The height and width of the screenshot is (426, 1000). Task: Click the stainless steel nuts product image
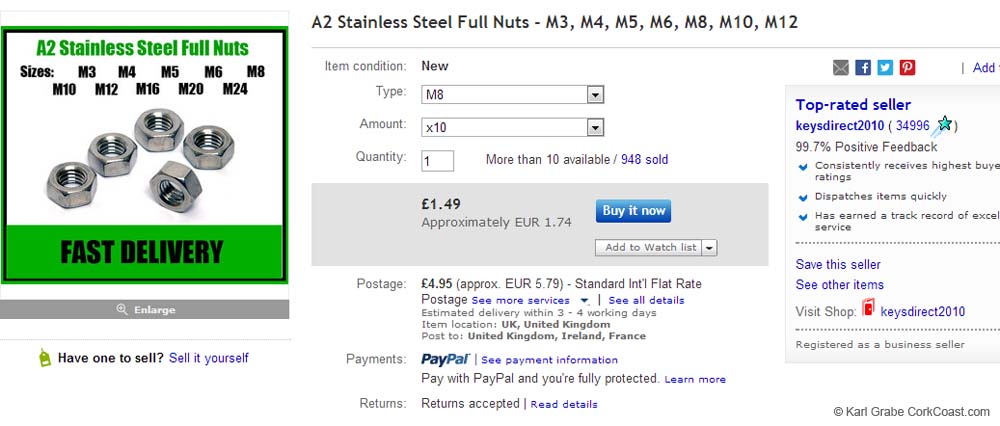click(145, 155)
